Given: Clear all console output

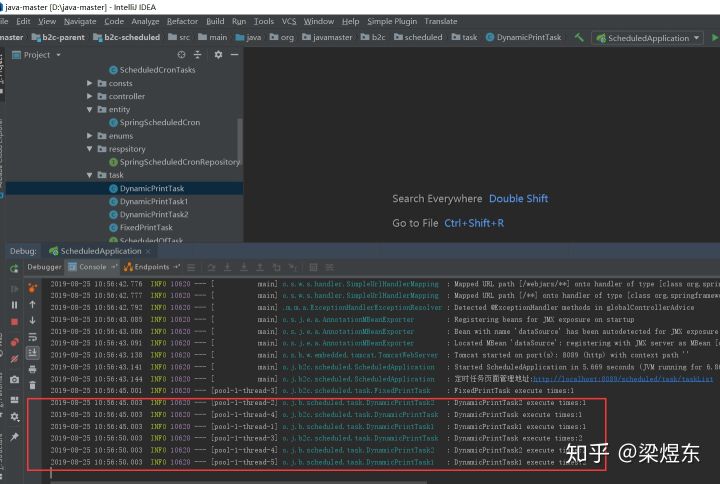Looking at the screenshot, I should click(33, 385).
